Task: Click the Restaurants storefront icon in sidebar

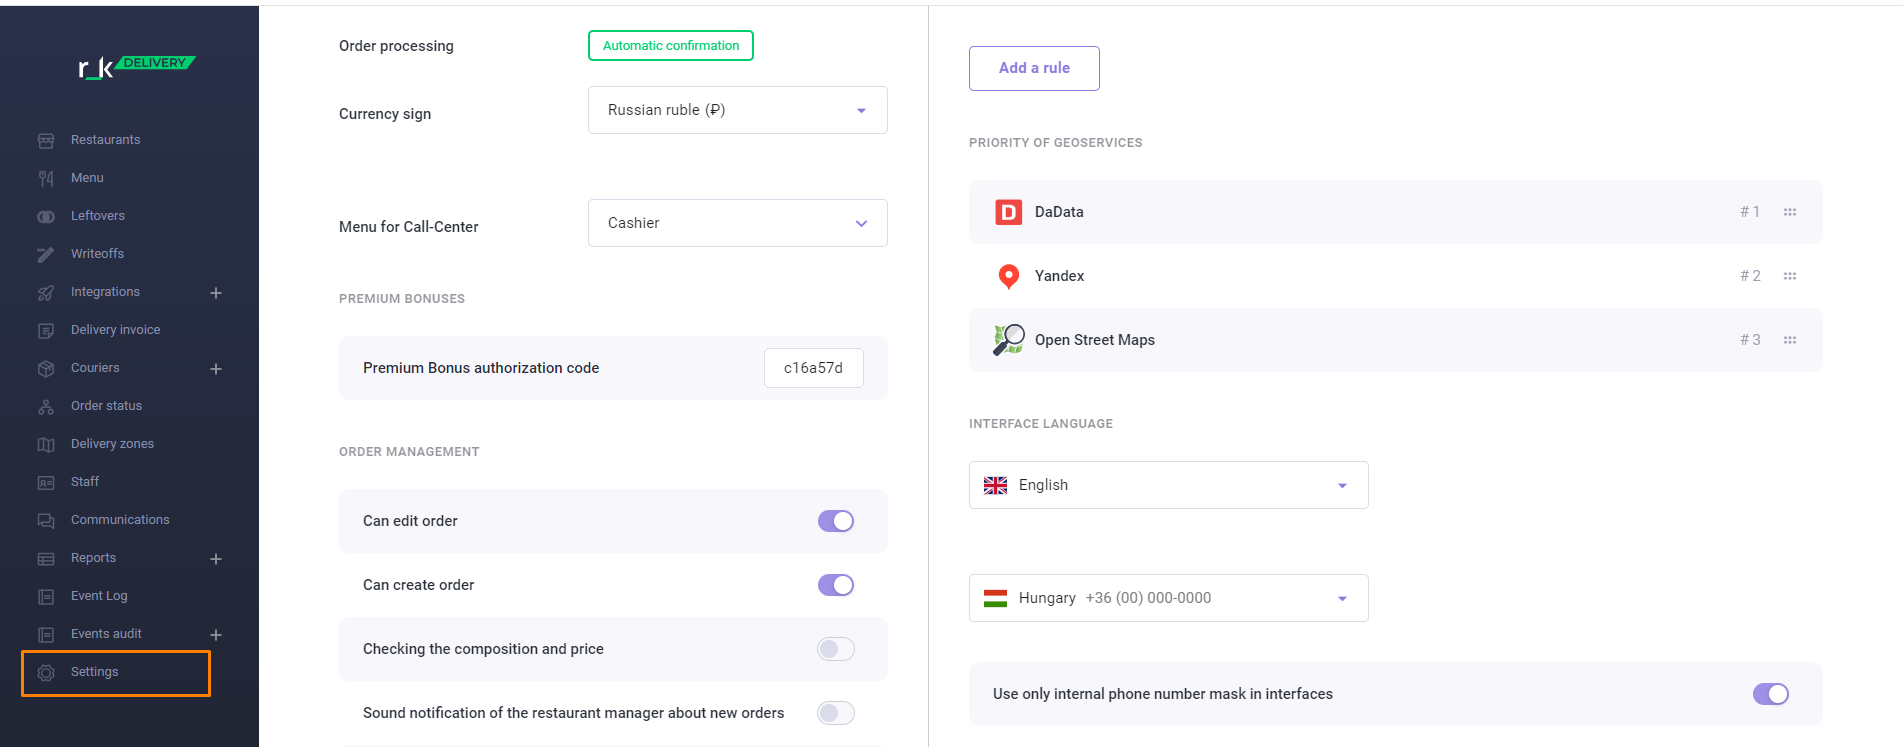Action: pyautogui.click(x=46, y=141)
